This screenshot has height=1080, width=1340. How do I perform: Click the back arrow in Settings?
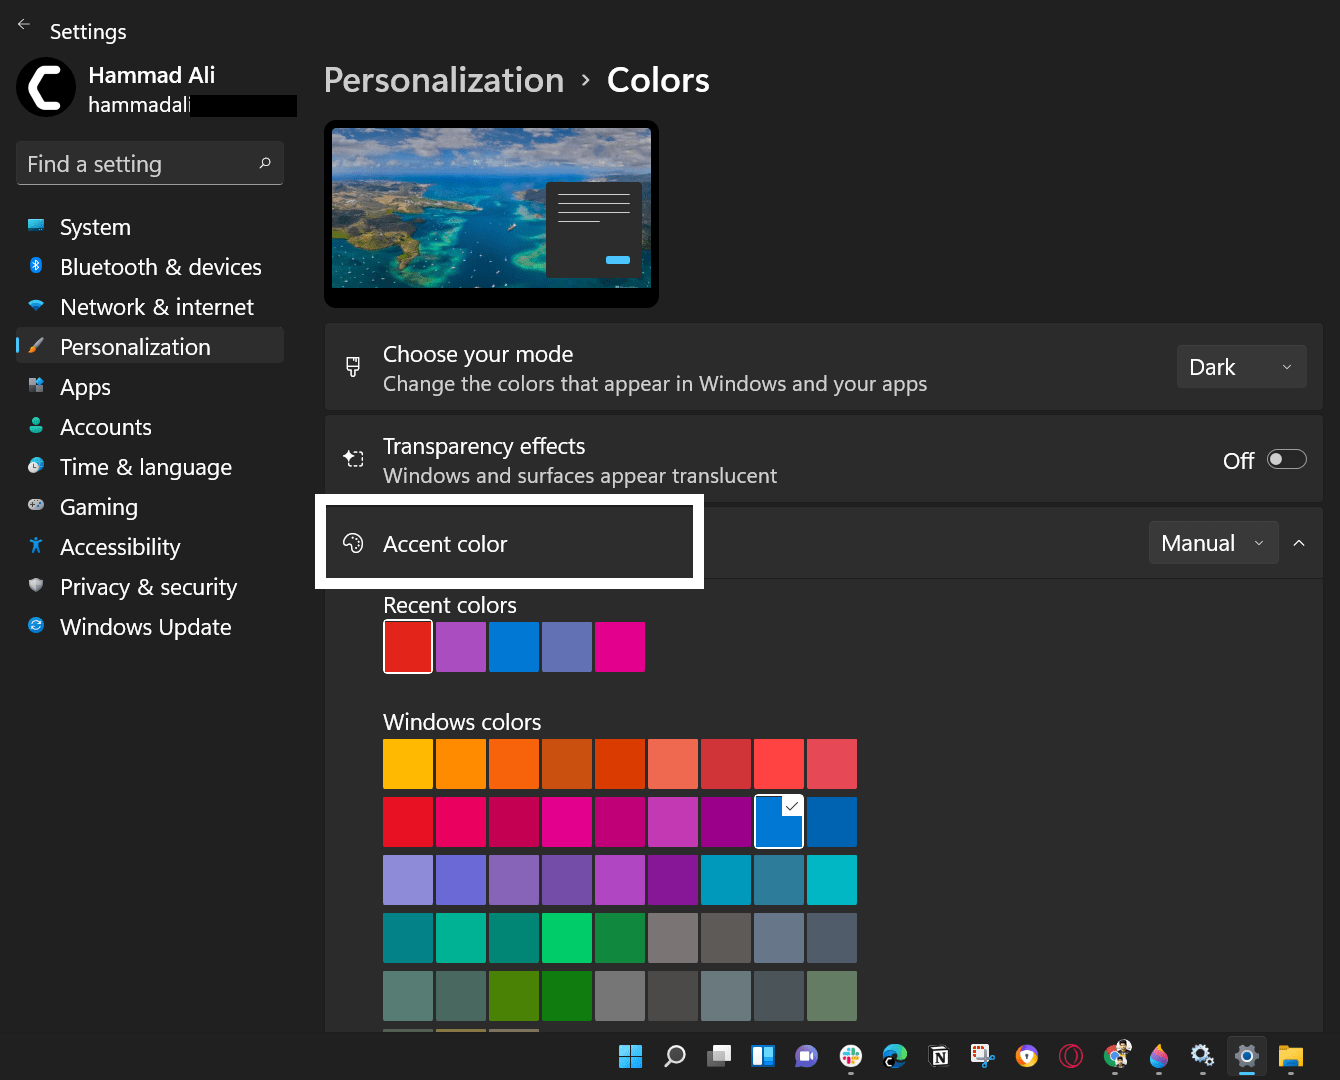pos(24,25)
